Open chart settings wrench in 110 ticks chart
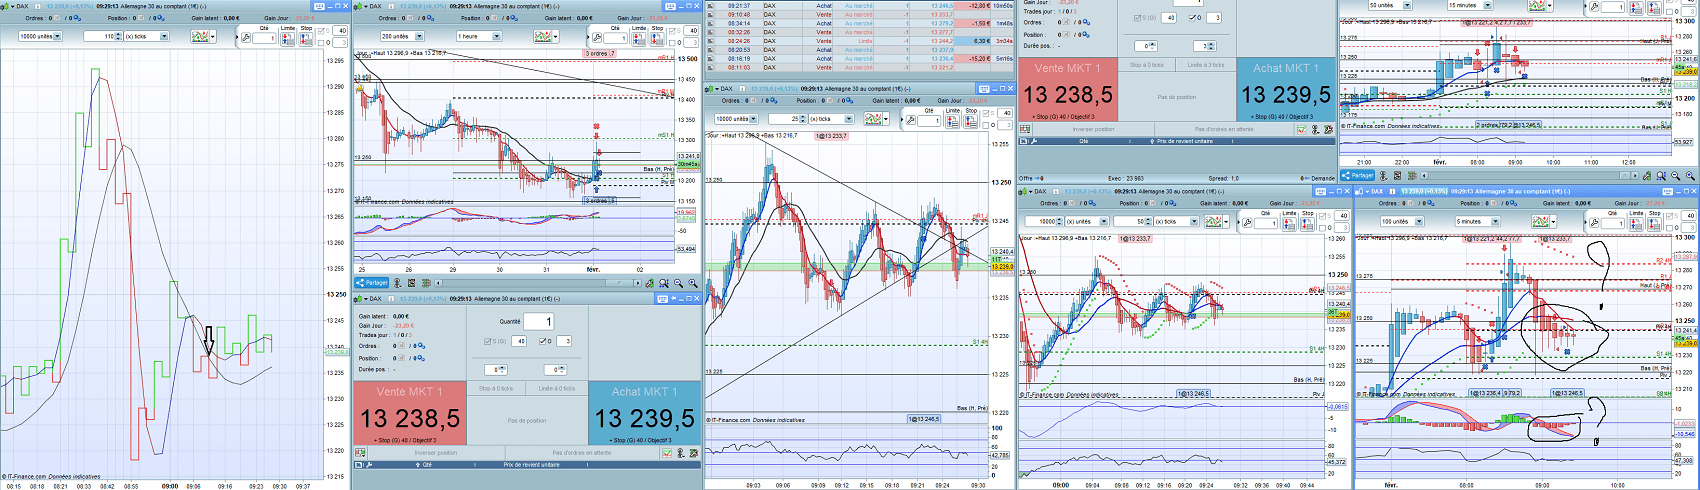The width and height of the screenshot is (1700, 490). coord(246,38)
